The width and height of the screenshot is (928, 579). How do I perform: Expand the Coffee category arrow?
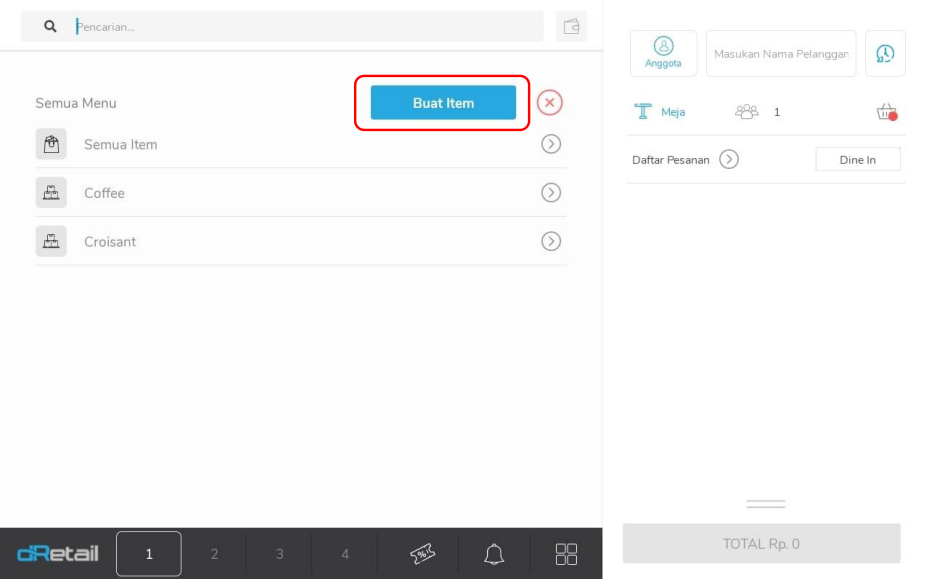550,193
